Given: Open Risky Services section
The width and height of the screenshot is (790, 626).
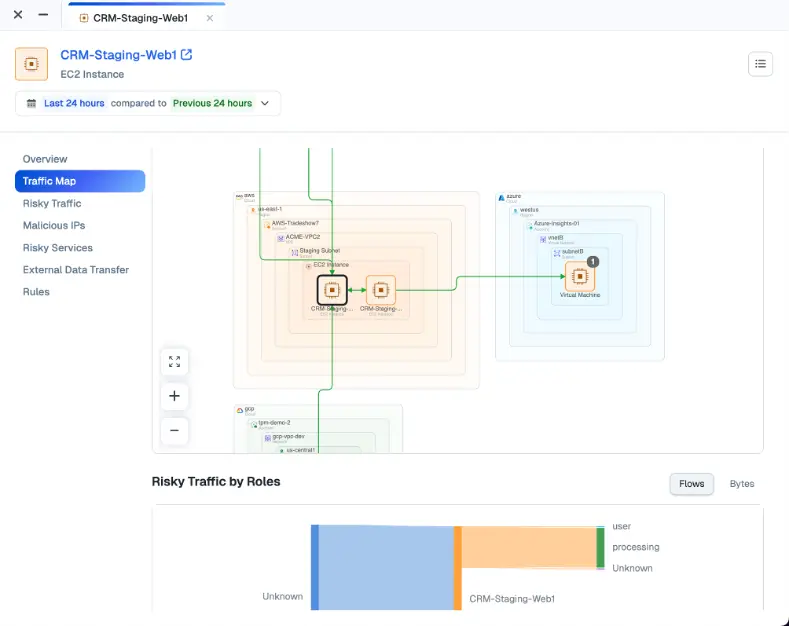Looking at the screenshot, I should pos(58,247).
